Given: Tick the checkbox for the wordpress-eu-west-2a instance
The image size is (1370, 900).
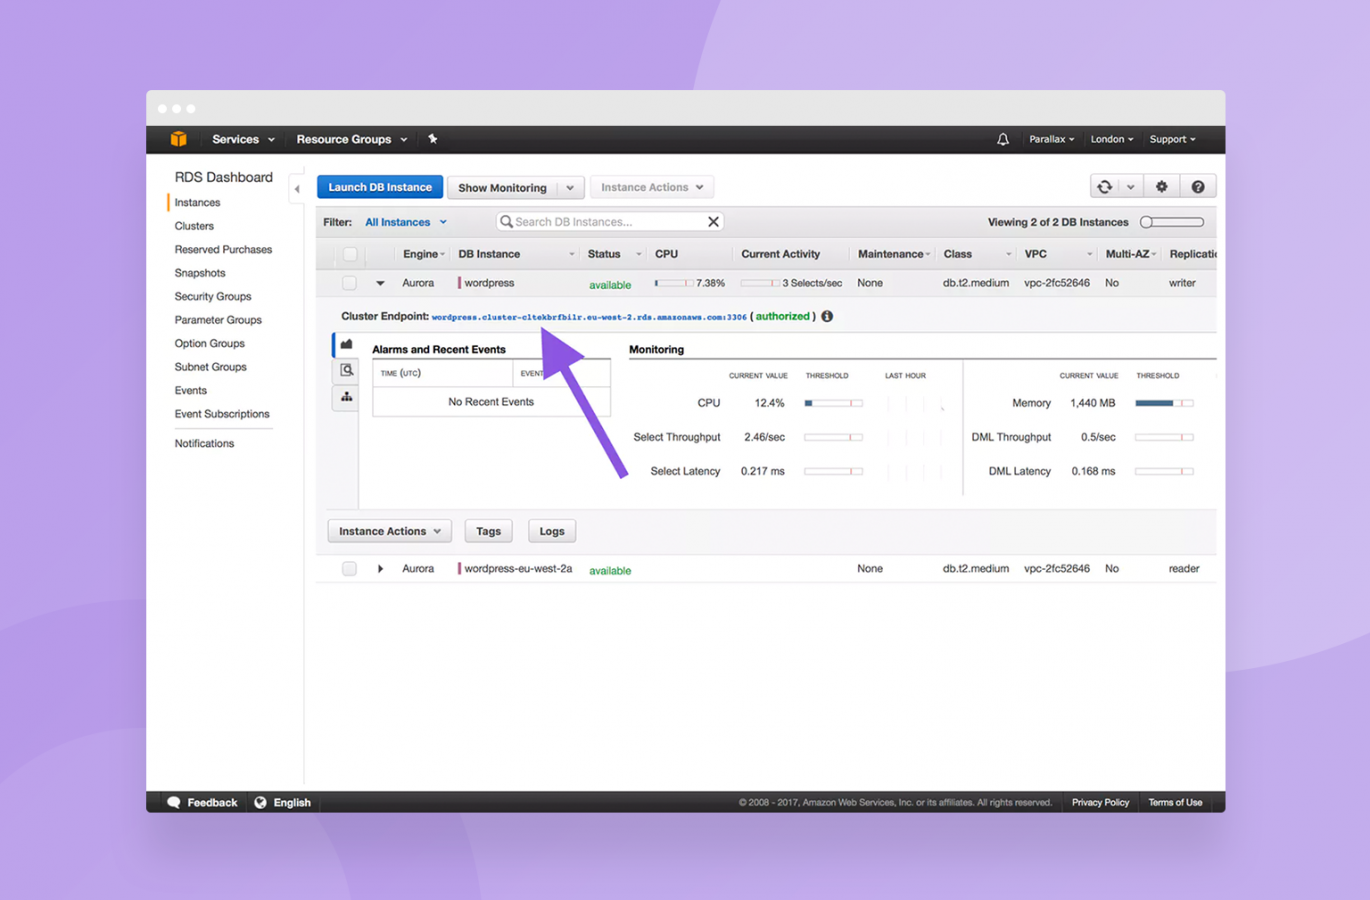Looking at the screenshot, I should point(349,569).
